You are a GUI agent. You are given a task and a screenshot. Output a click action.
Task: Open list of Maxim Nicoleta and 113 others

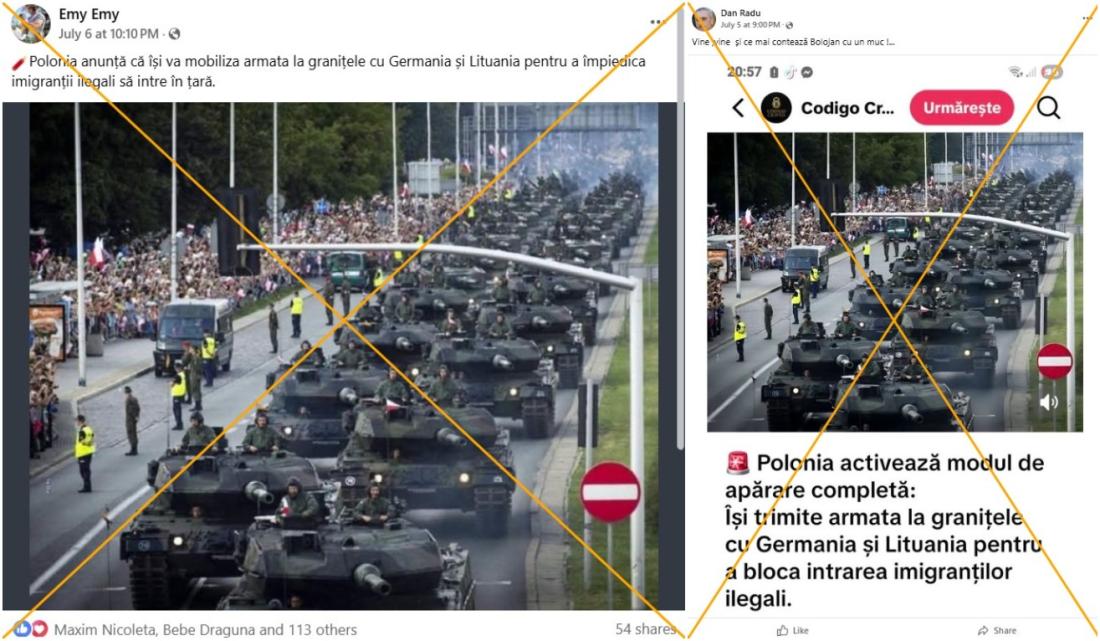[x=205, y=630]
